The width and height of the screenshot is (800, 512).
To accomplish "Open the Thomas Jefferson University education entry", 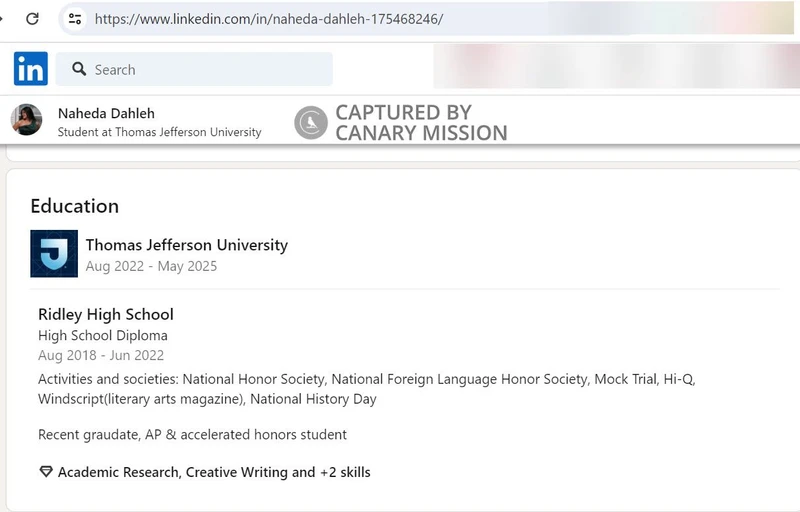I will tap(187, 245).
